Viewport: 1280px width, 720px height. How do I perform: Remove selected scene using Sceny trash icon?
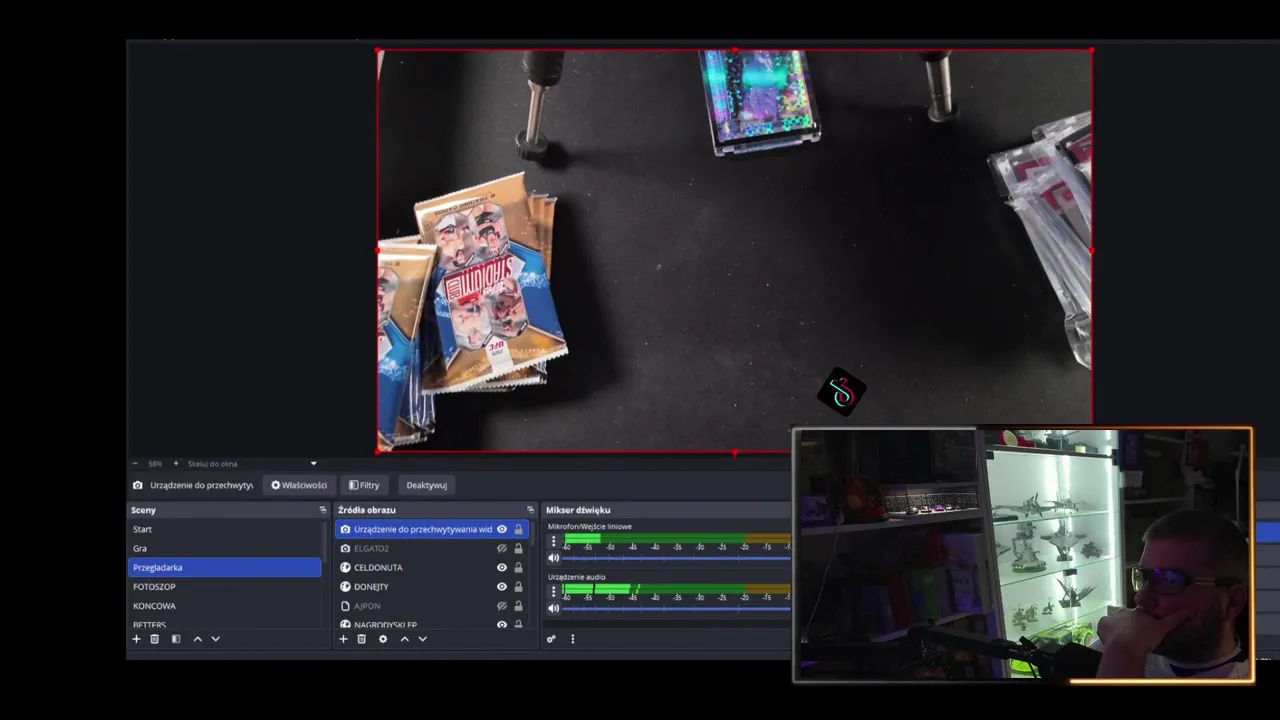154,639
